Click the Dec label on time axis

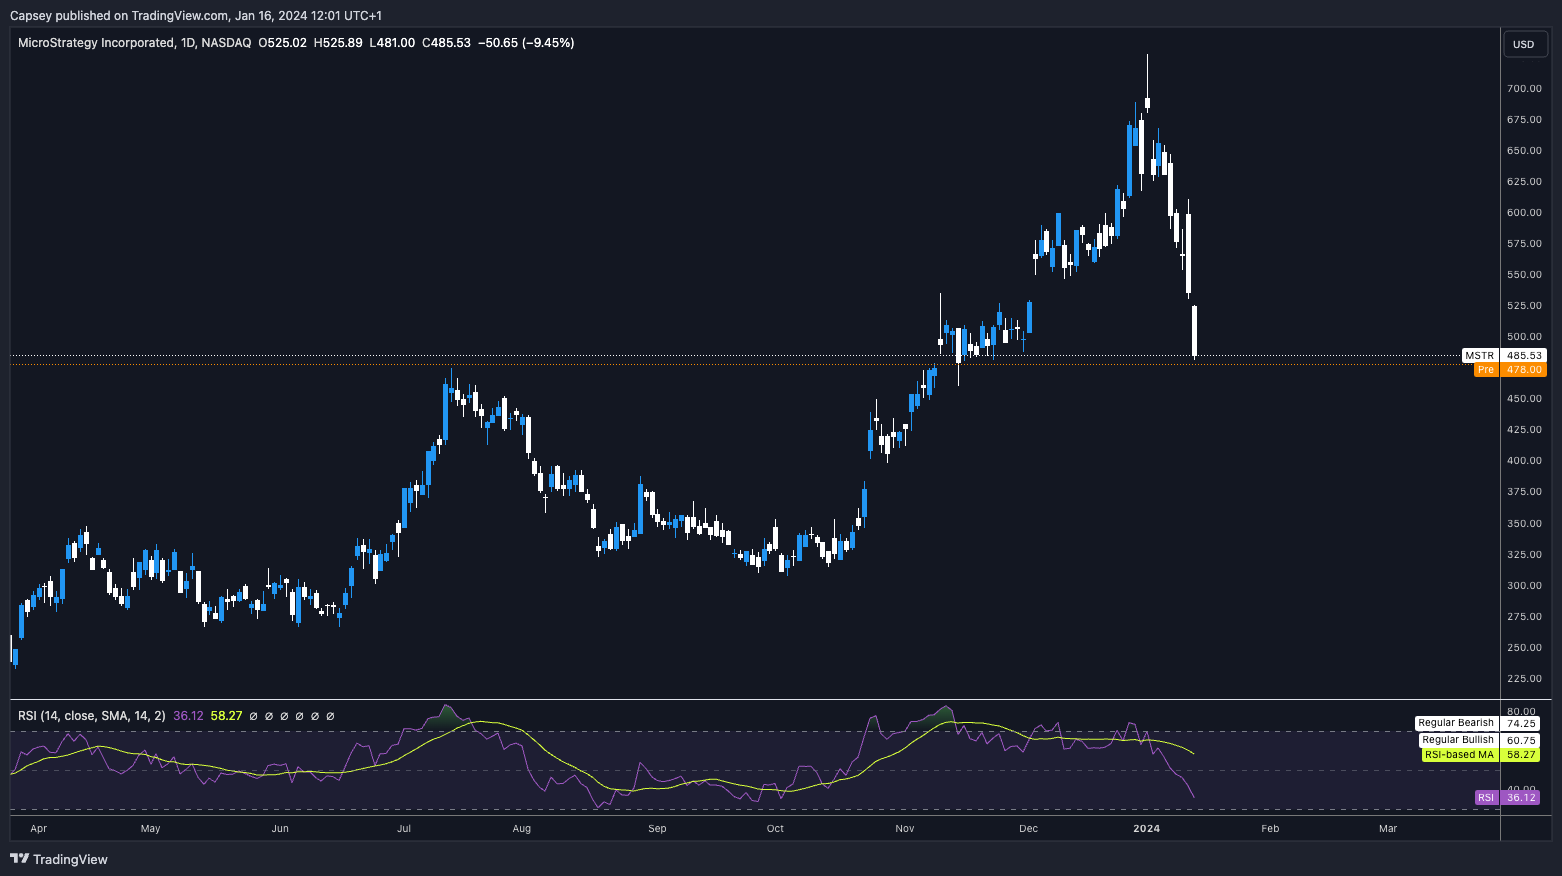[x=1028, y=828]
